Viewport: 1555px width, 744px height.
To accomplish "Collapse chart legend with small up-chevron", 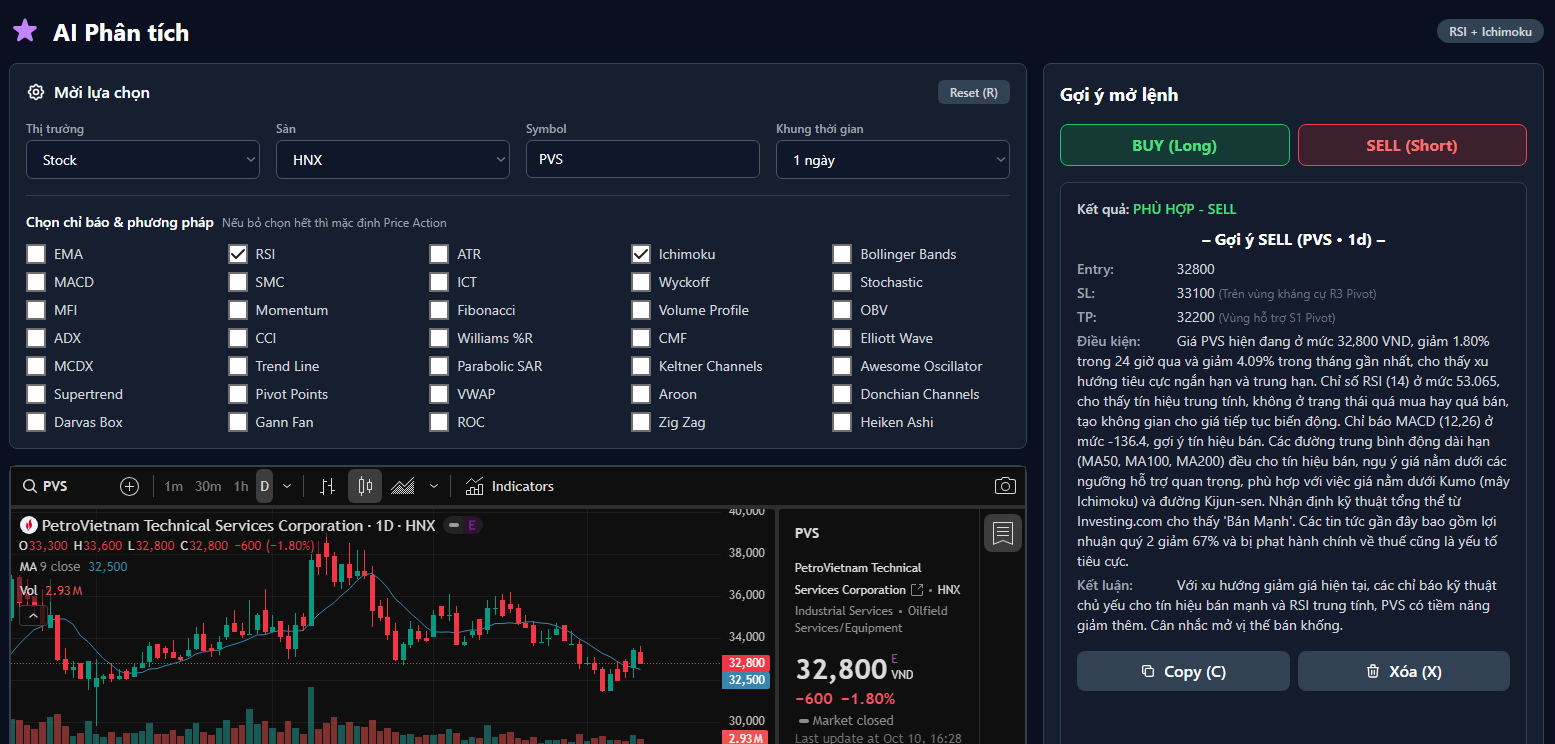I will click(34, 616).
